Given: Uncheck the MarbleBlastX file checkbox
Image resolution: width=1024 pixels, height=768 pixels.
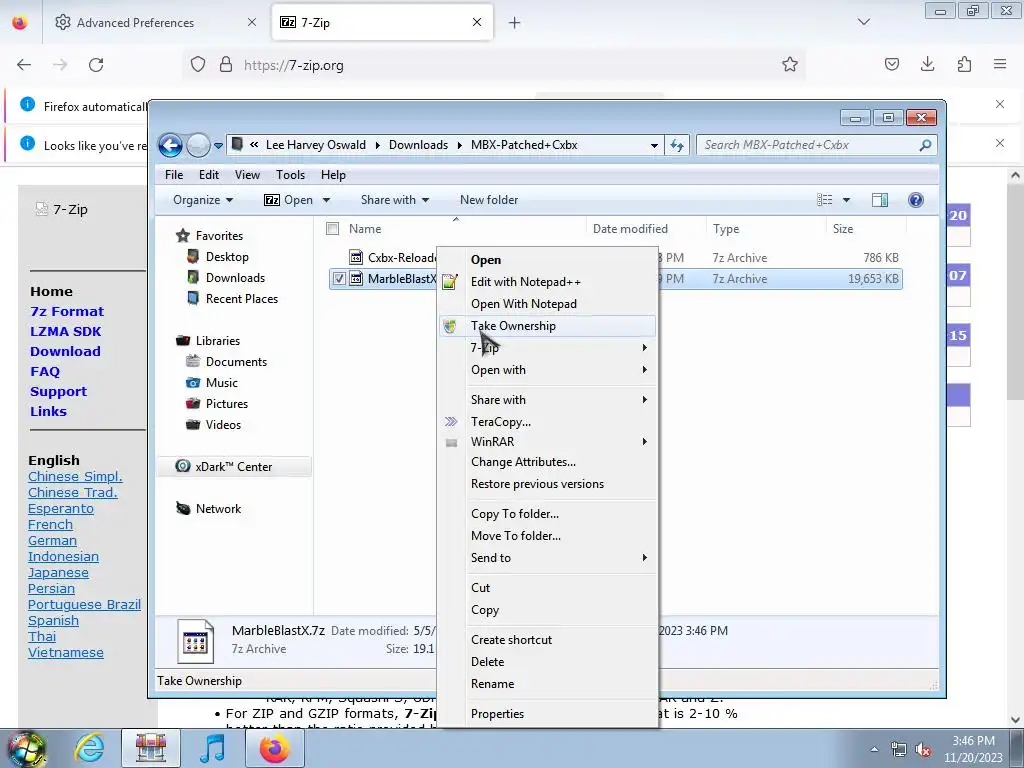Looking at the screenshot, I should 339,279.
